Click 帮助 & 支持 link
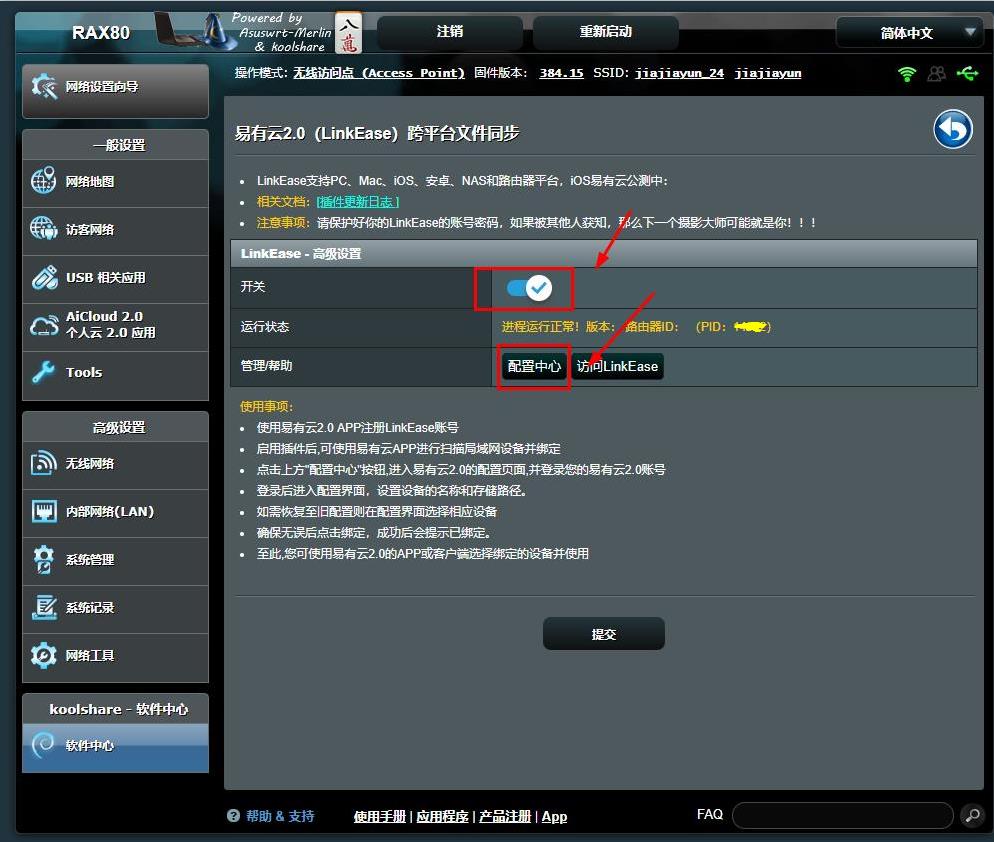 (280, 816)
